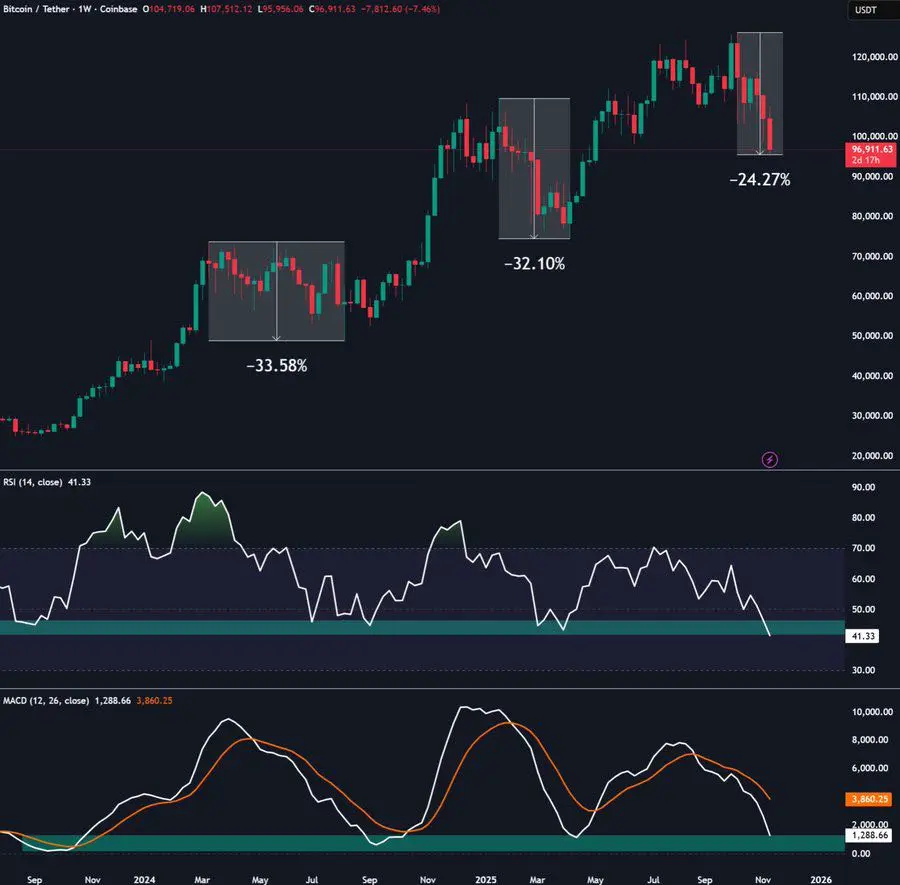This screenshot has width=900, height=885.
Task: Click the 8,000.00 level on MACD axis
Action: coord(872,740)
